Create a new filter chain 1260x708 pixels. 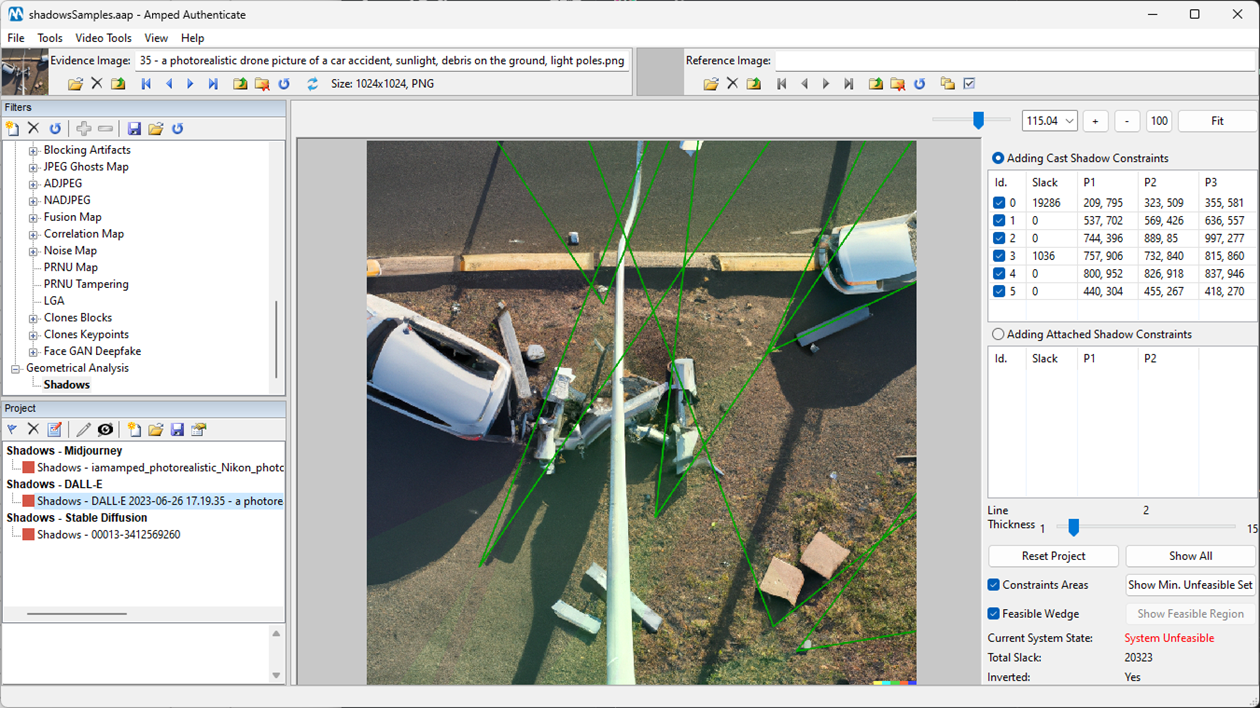[11, 128]
